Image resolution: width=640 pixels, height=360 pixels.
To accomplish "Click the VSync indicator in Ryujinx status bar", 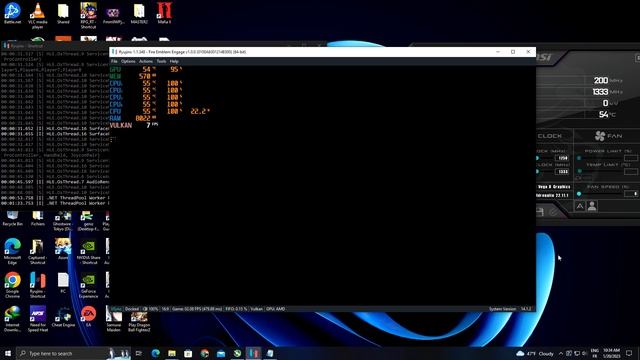I will point(116,309).
